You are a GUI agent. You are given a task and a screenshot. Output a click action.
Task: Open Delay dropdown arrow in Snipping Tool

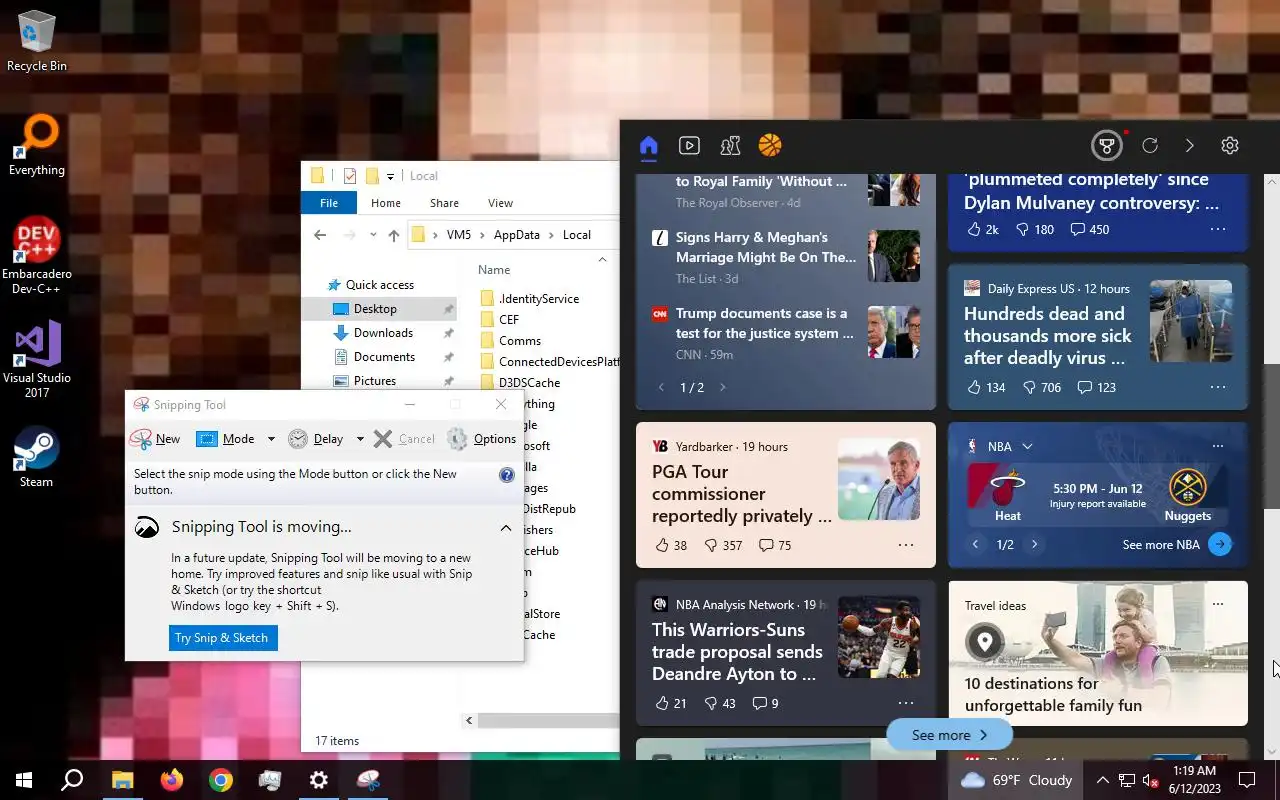click(360, 438)
